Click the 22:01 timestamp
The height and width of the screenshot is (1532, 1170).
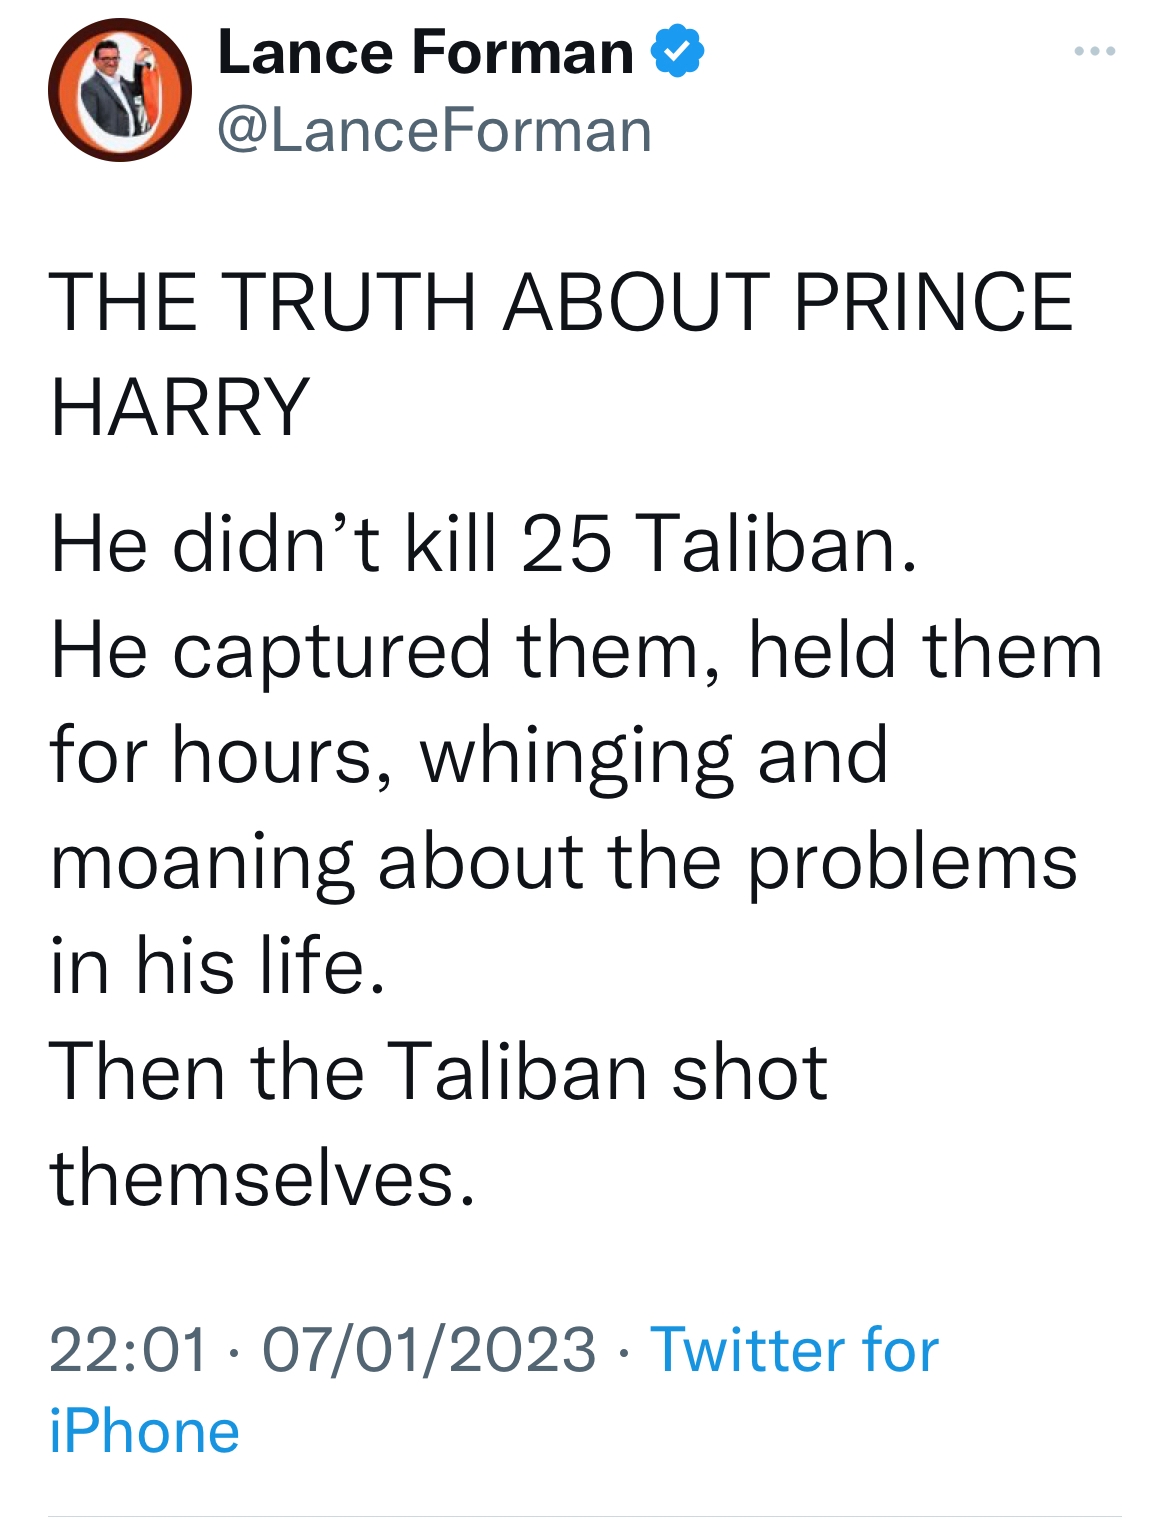pos(128,1350)
